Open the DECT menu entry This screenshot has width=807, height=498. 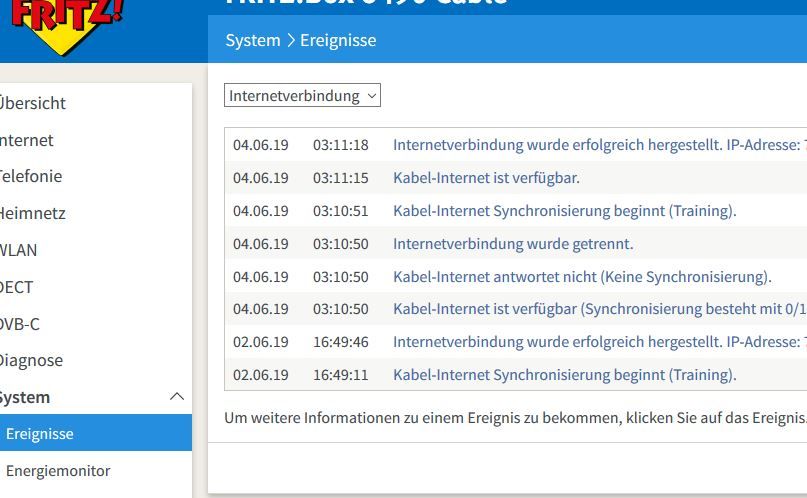(x=17, y=287)
